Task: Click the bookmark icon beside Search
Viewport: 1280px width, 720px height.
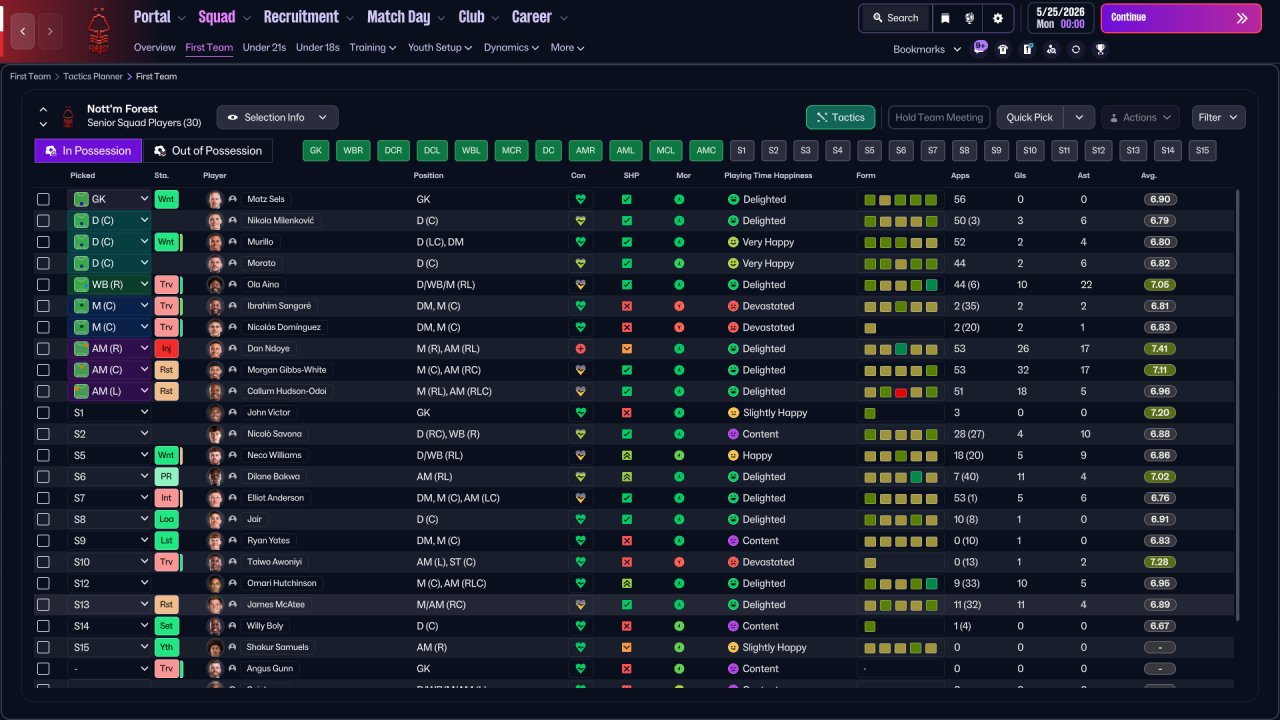Action: [945, 18]
